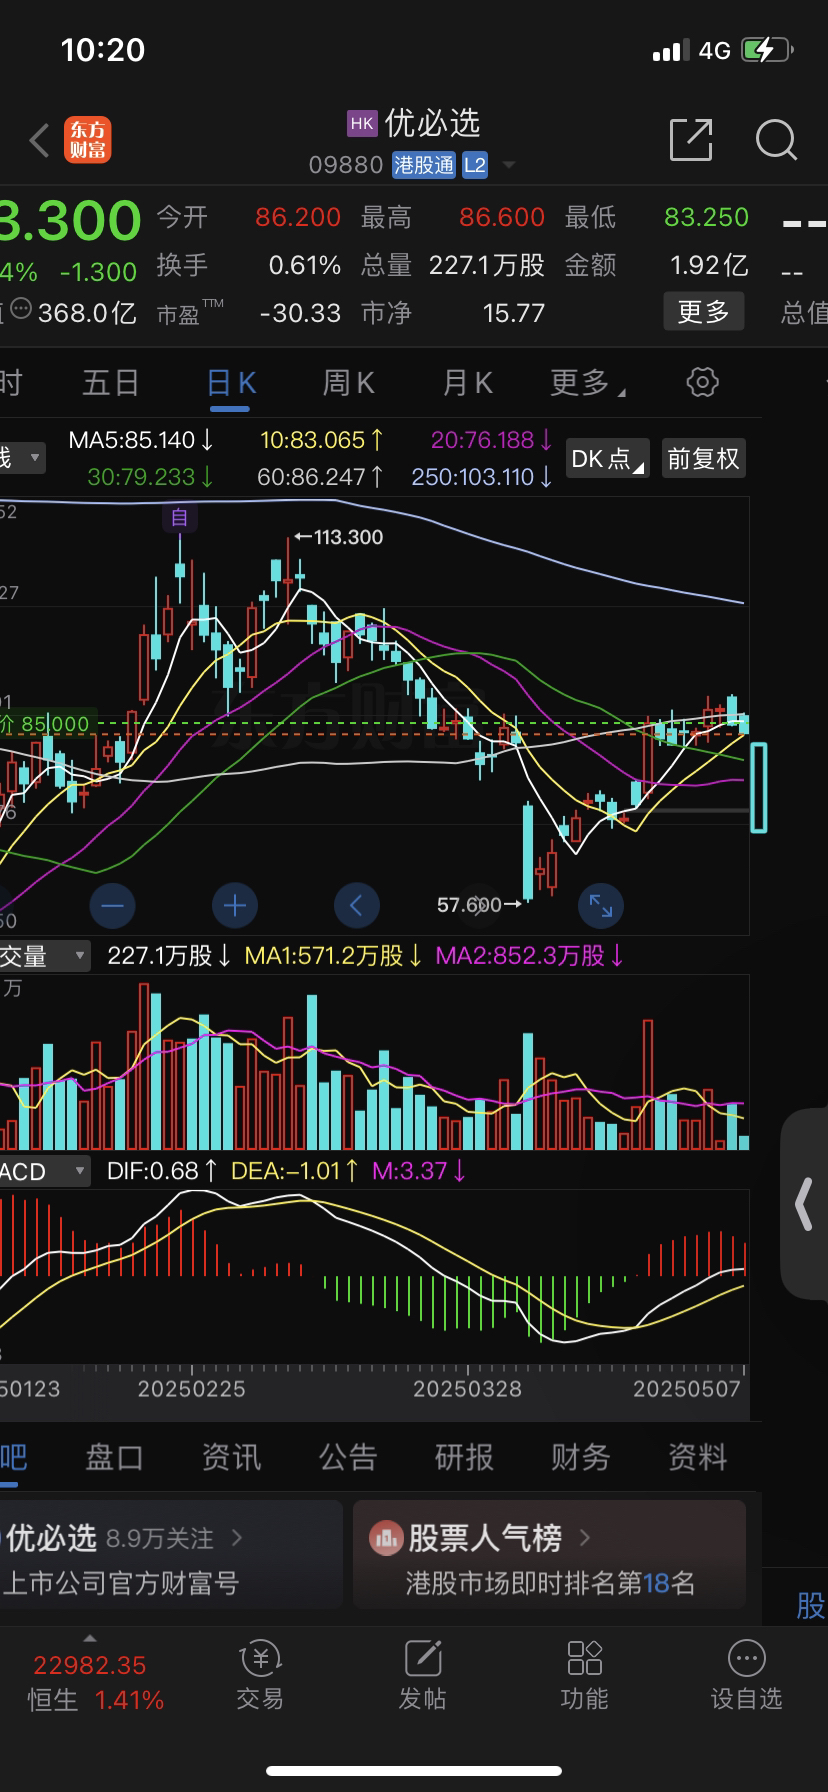Tap the 20250328 date label
Viewport: 828px width, 1792px height.
pyautogui.click(x=467, y=1389)
